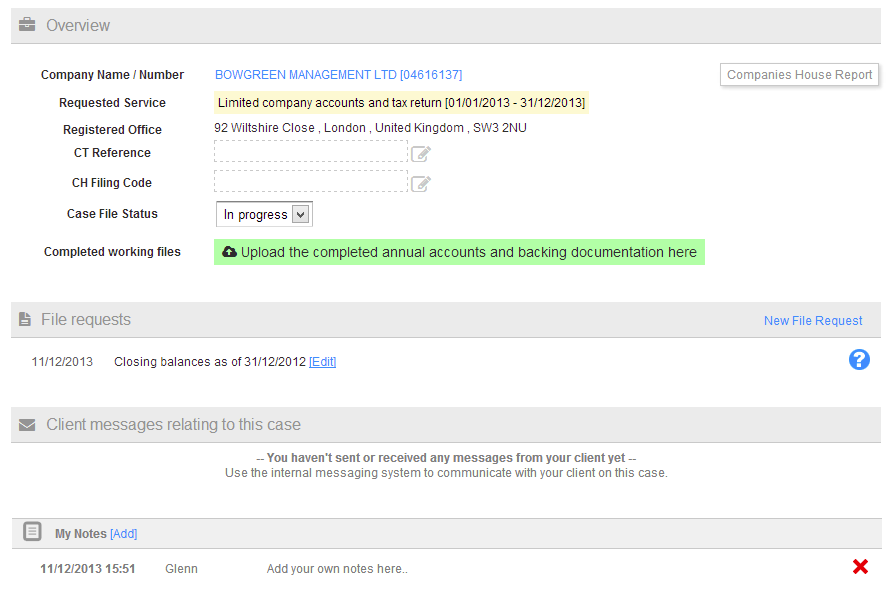This screenshot has width=892, height=589.
Task: Click inside the CH Filing Code field
Action: click(x=310, y=182)
